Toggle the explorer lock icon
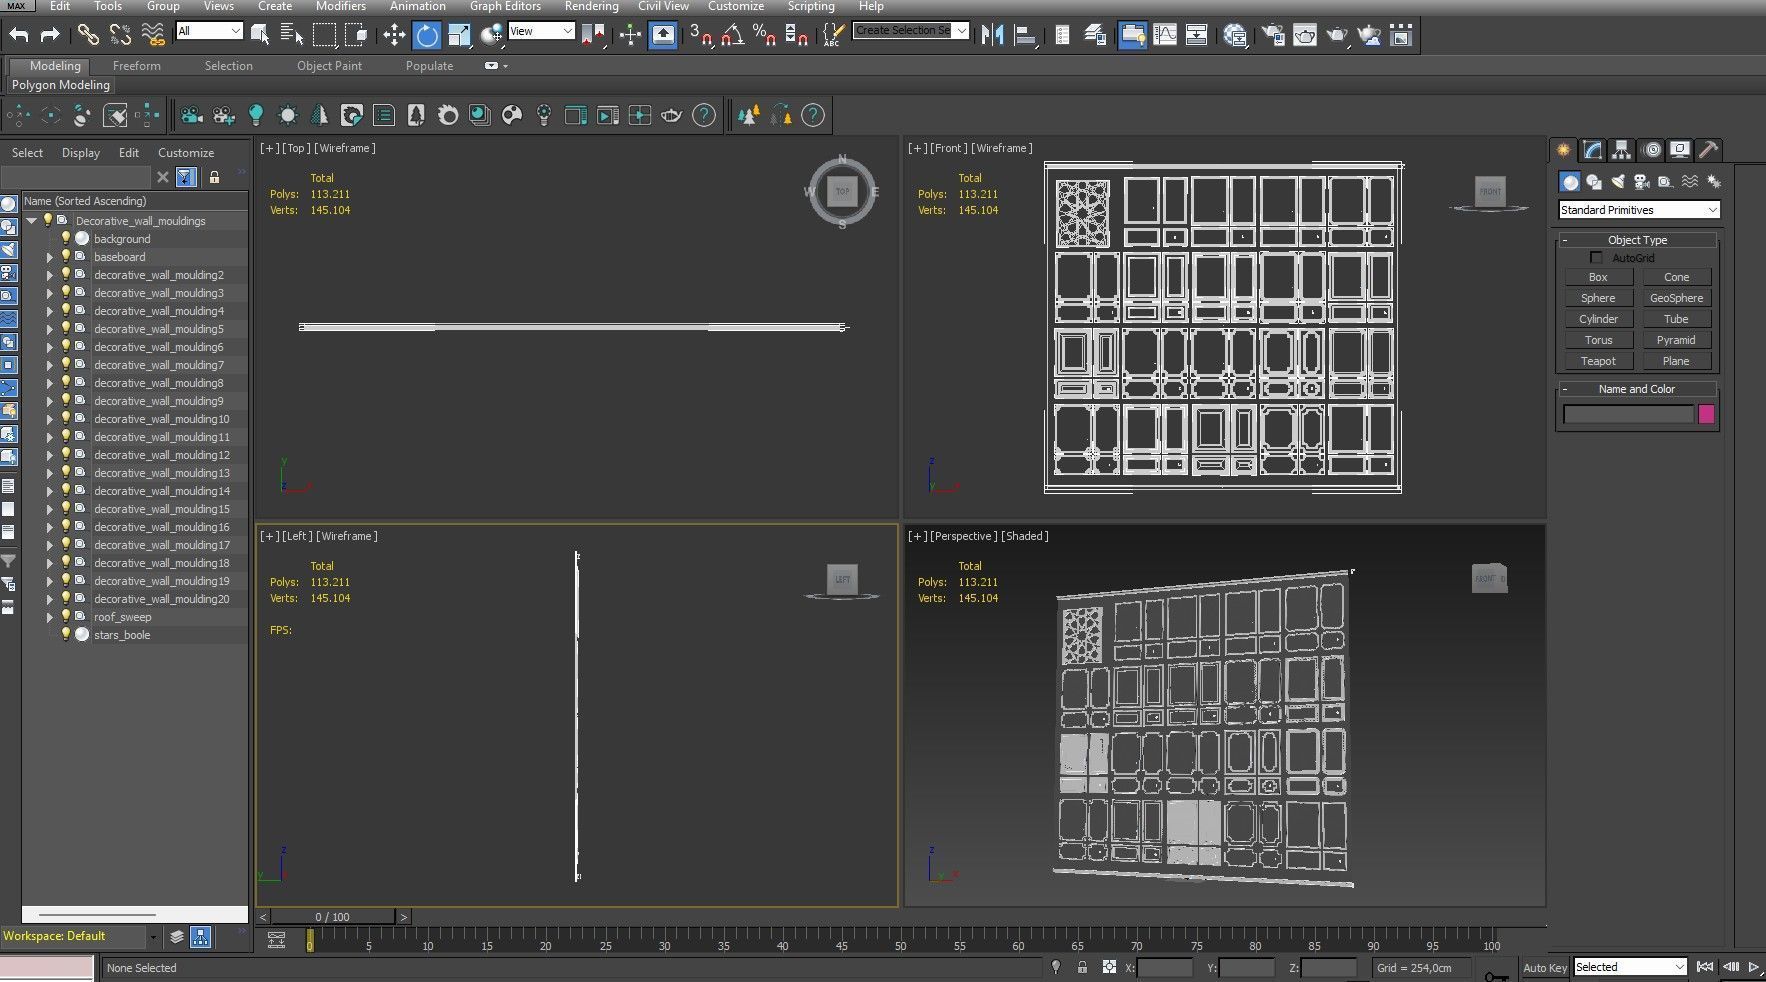 (x=213, y=177)
